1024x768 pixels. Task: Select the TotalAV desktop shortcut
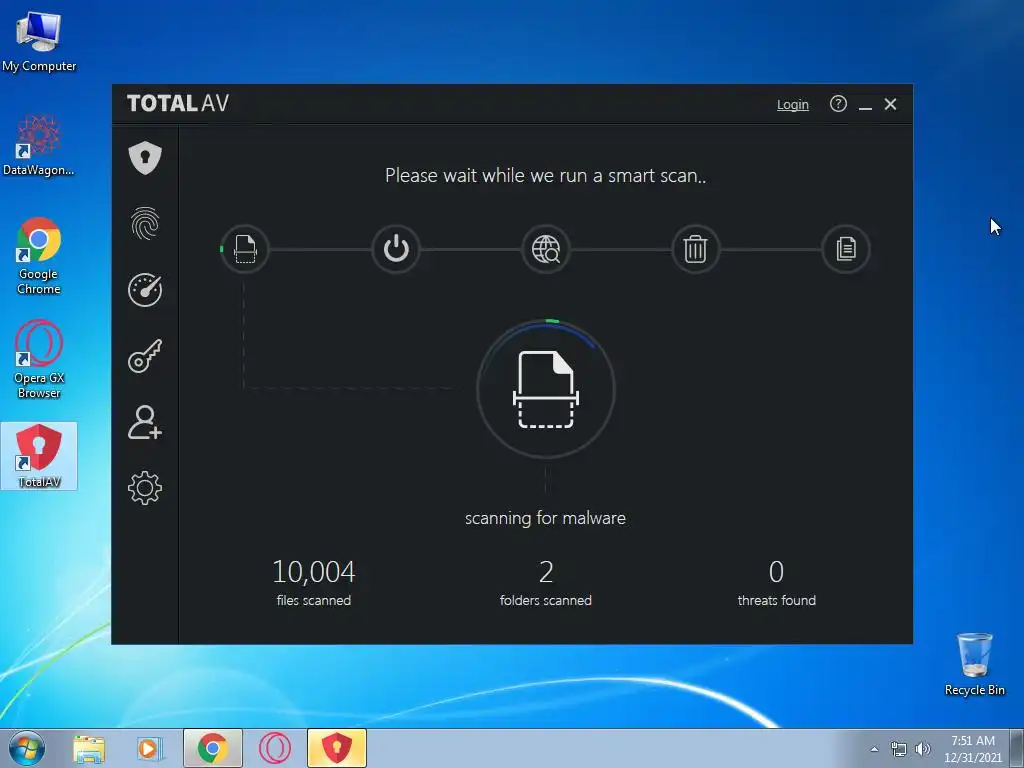pos(39,456)
